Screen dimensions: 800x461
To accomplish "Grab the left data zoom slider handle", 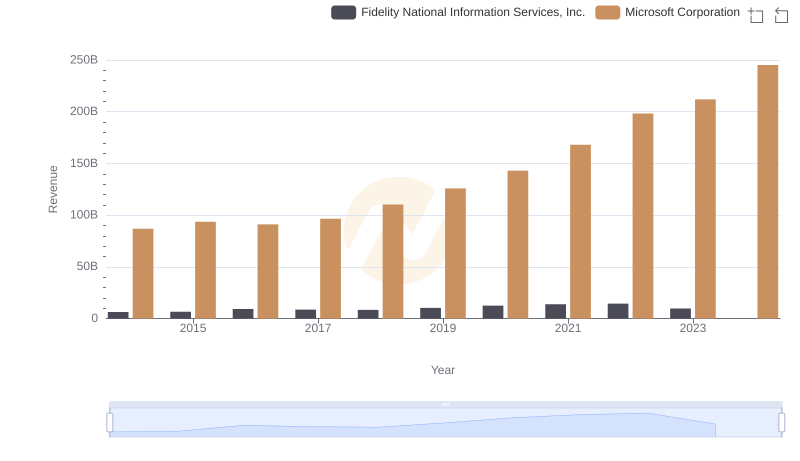I will tap(110, 423).
